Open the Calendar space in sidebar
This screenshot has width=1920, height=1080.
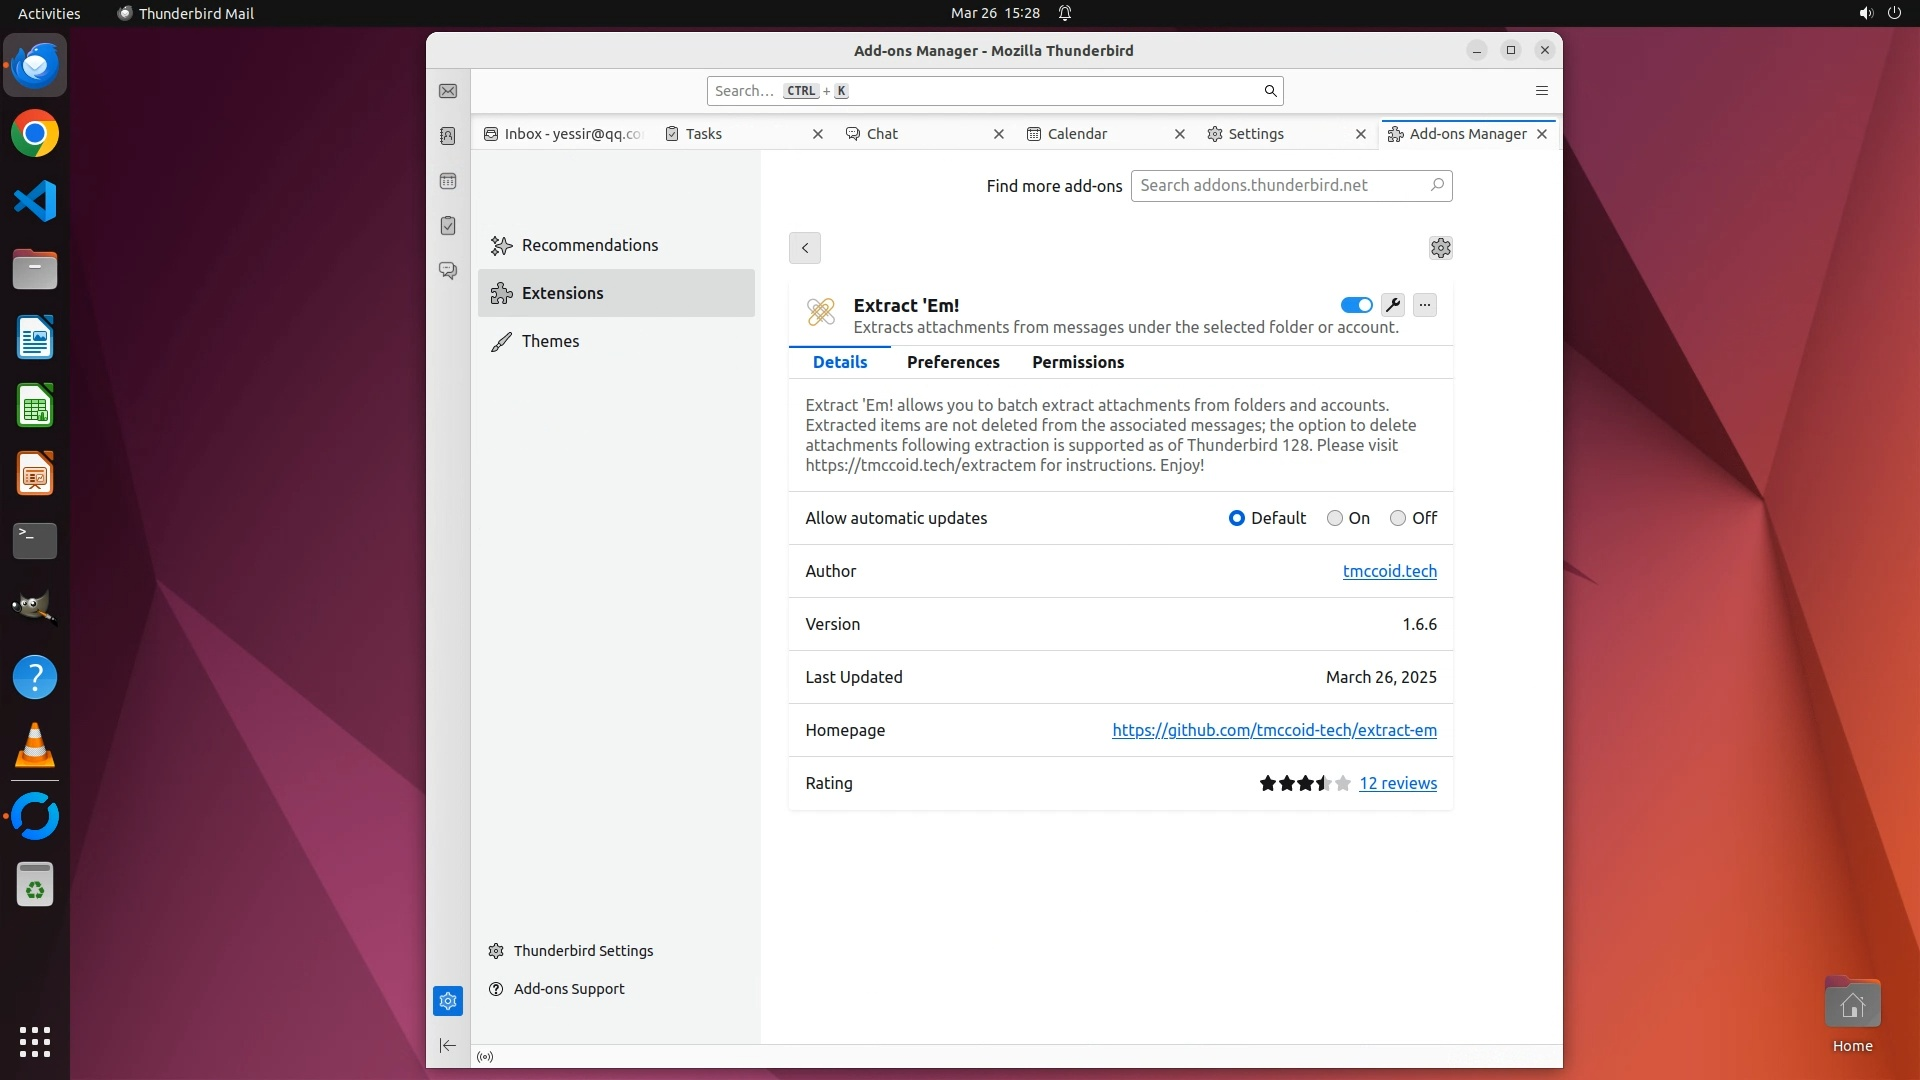tap(448, 181)
